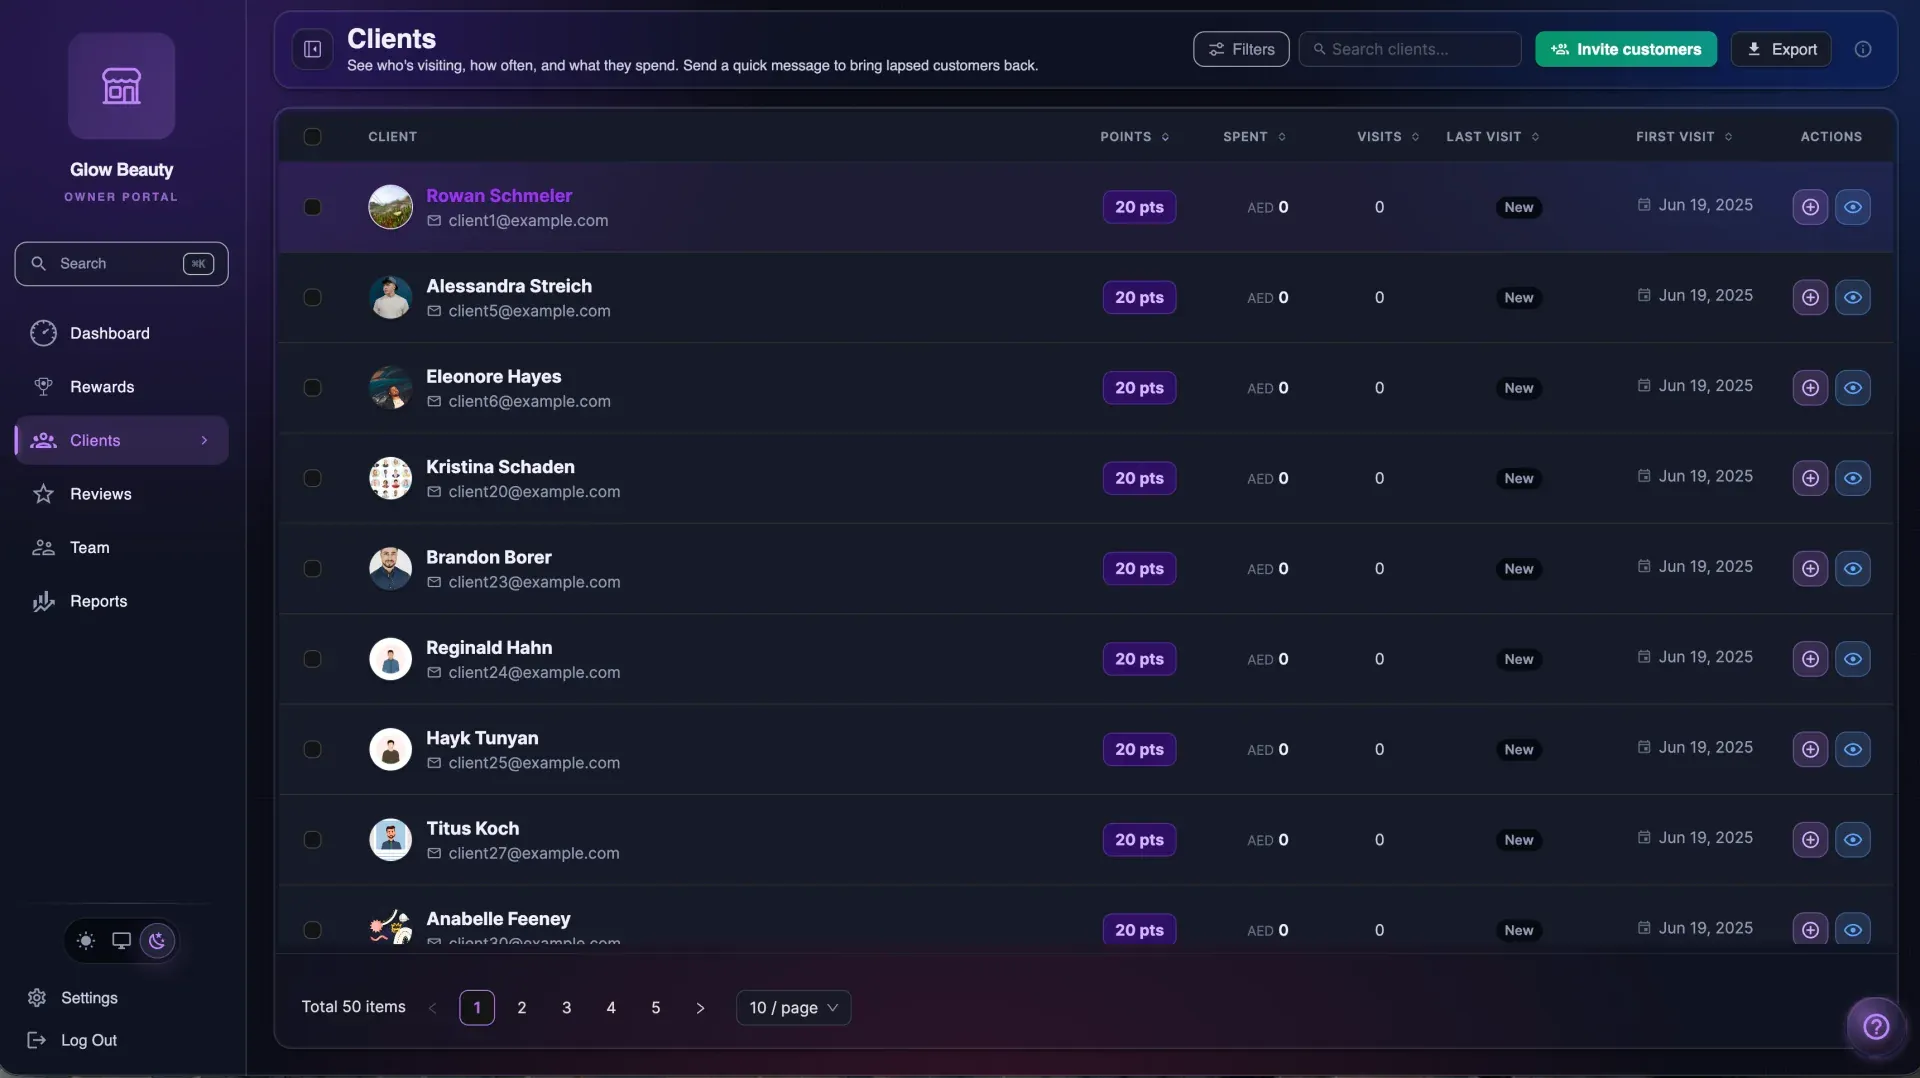Switch to light theme sun icon
The image size is (1920, 1078).
pyautogui.click(x=86, y=940)
